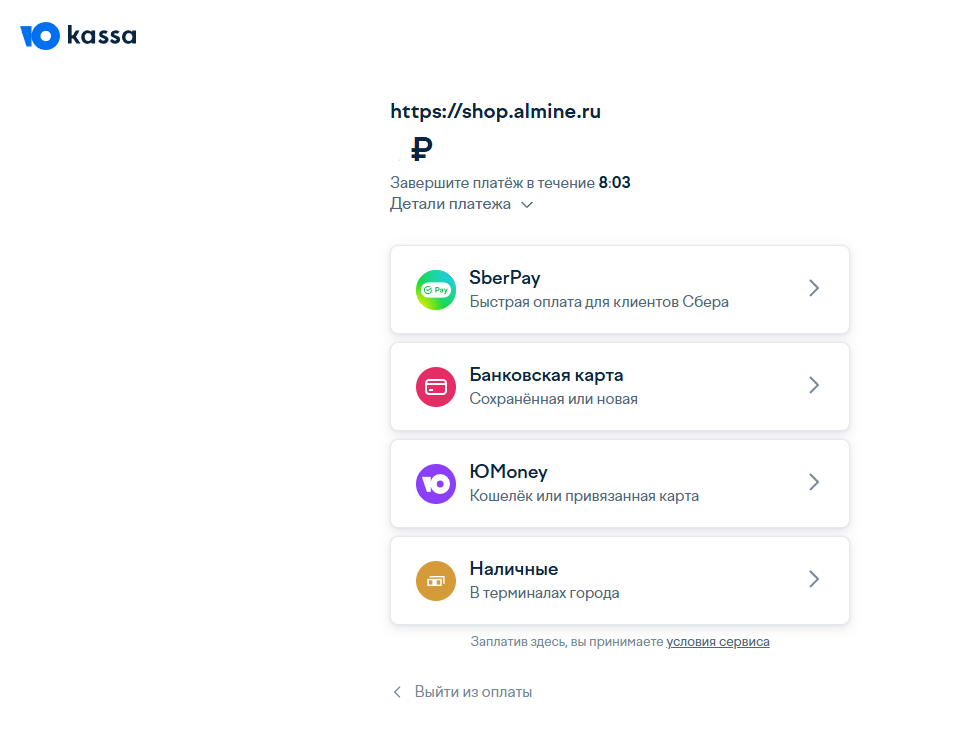Image resolution: width=976 pixels, height=746 pixels.
Task: Click the chevron arrow on SberPay row
Action: (x=814, y=288)
